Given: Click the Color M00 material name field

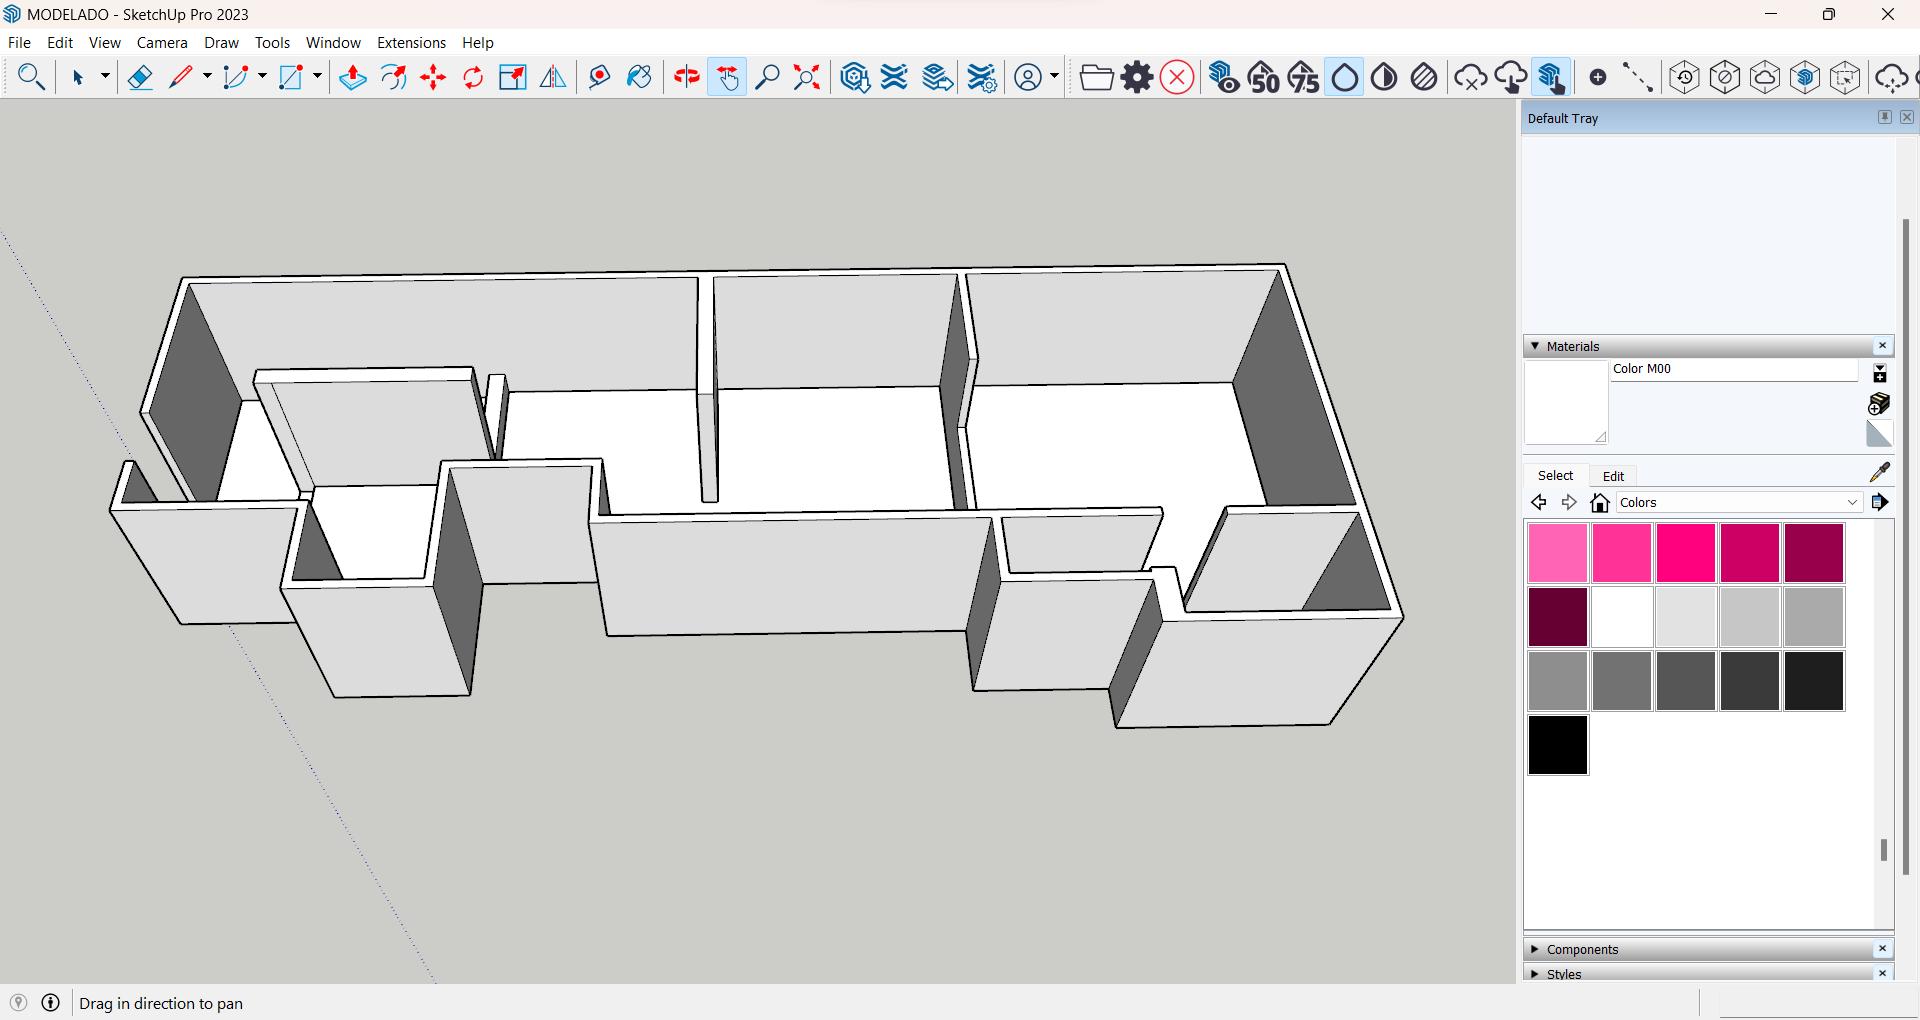Looking at the screenshot, I should coord(1733,369).
